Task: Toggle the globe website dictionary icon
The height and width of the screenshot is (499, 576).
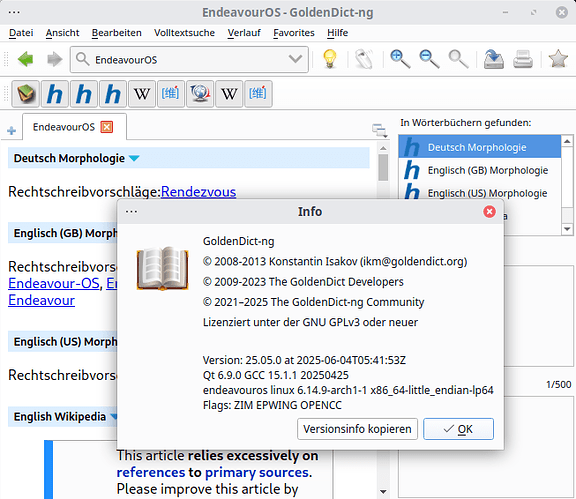Action: pos(200,94)
